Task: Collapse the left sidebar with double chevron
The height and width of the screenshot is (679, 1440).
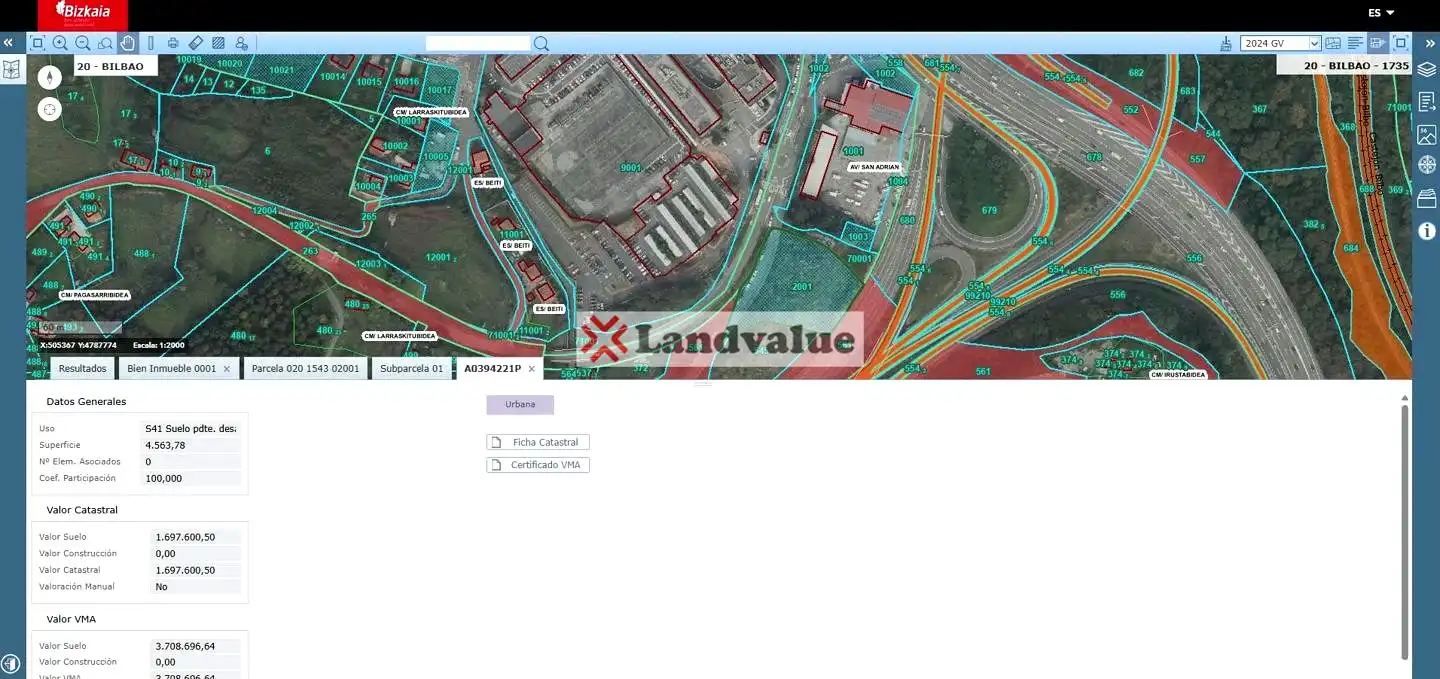Action: 8,43
